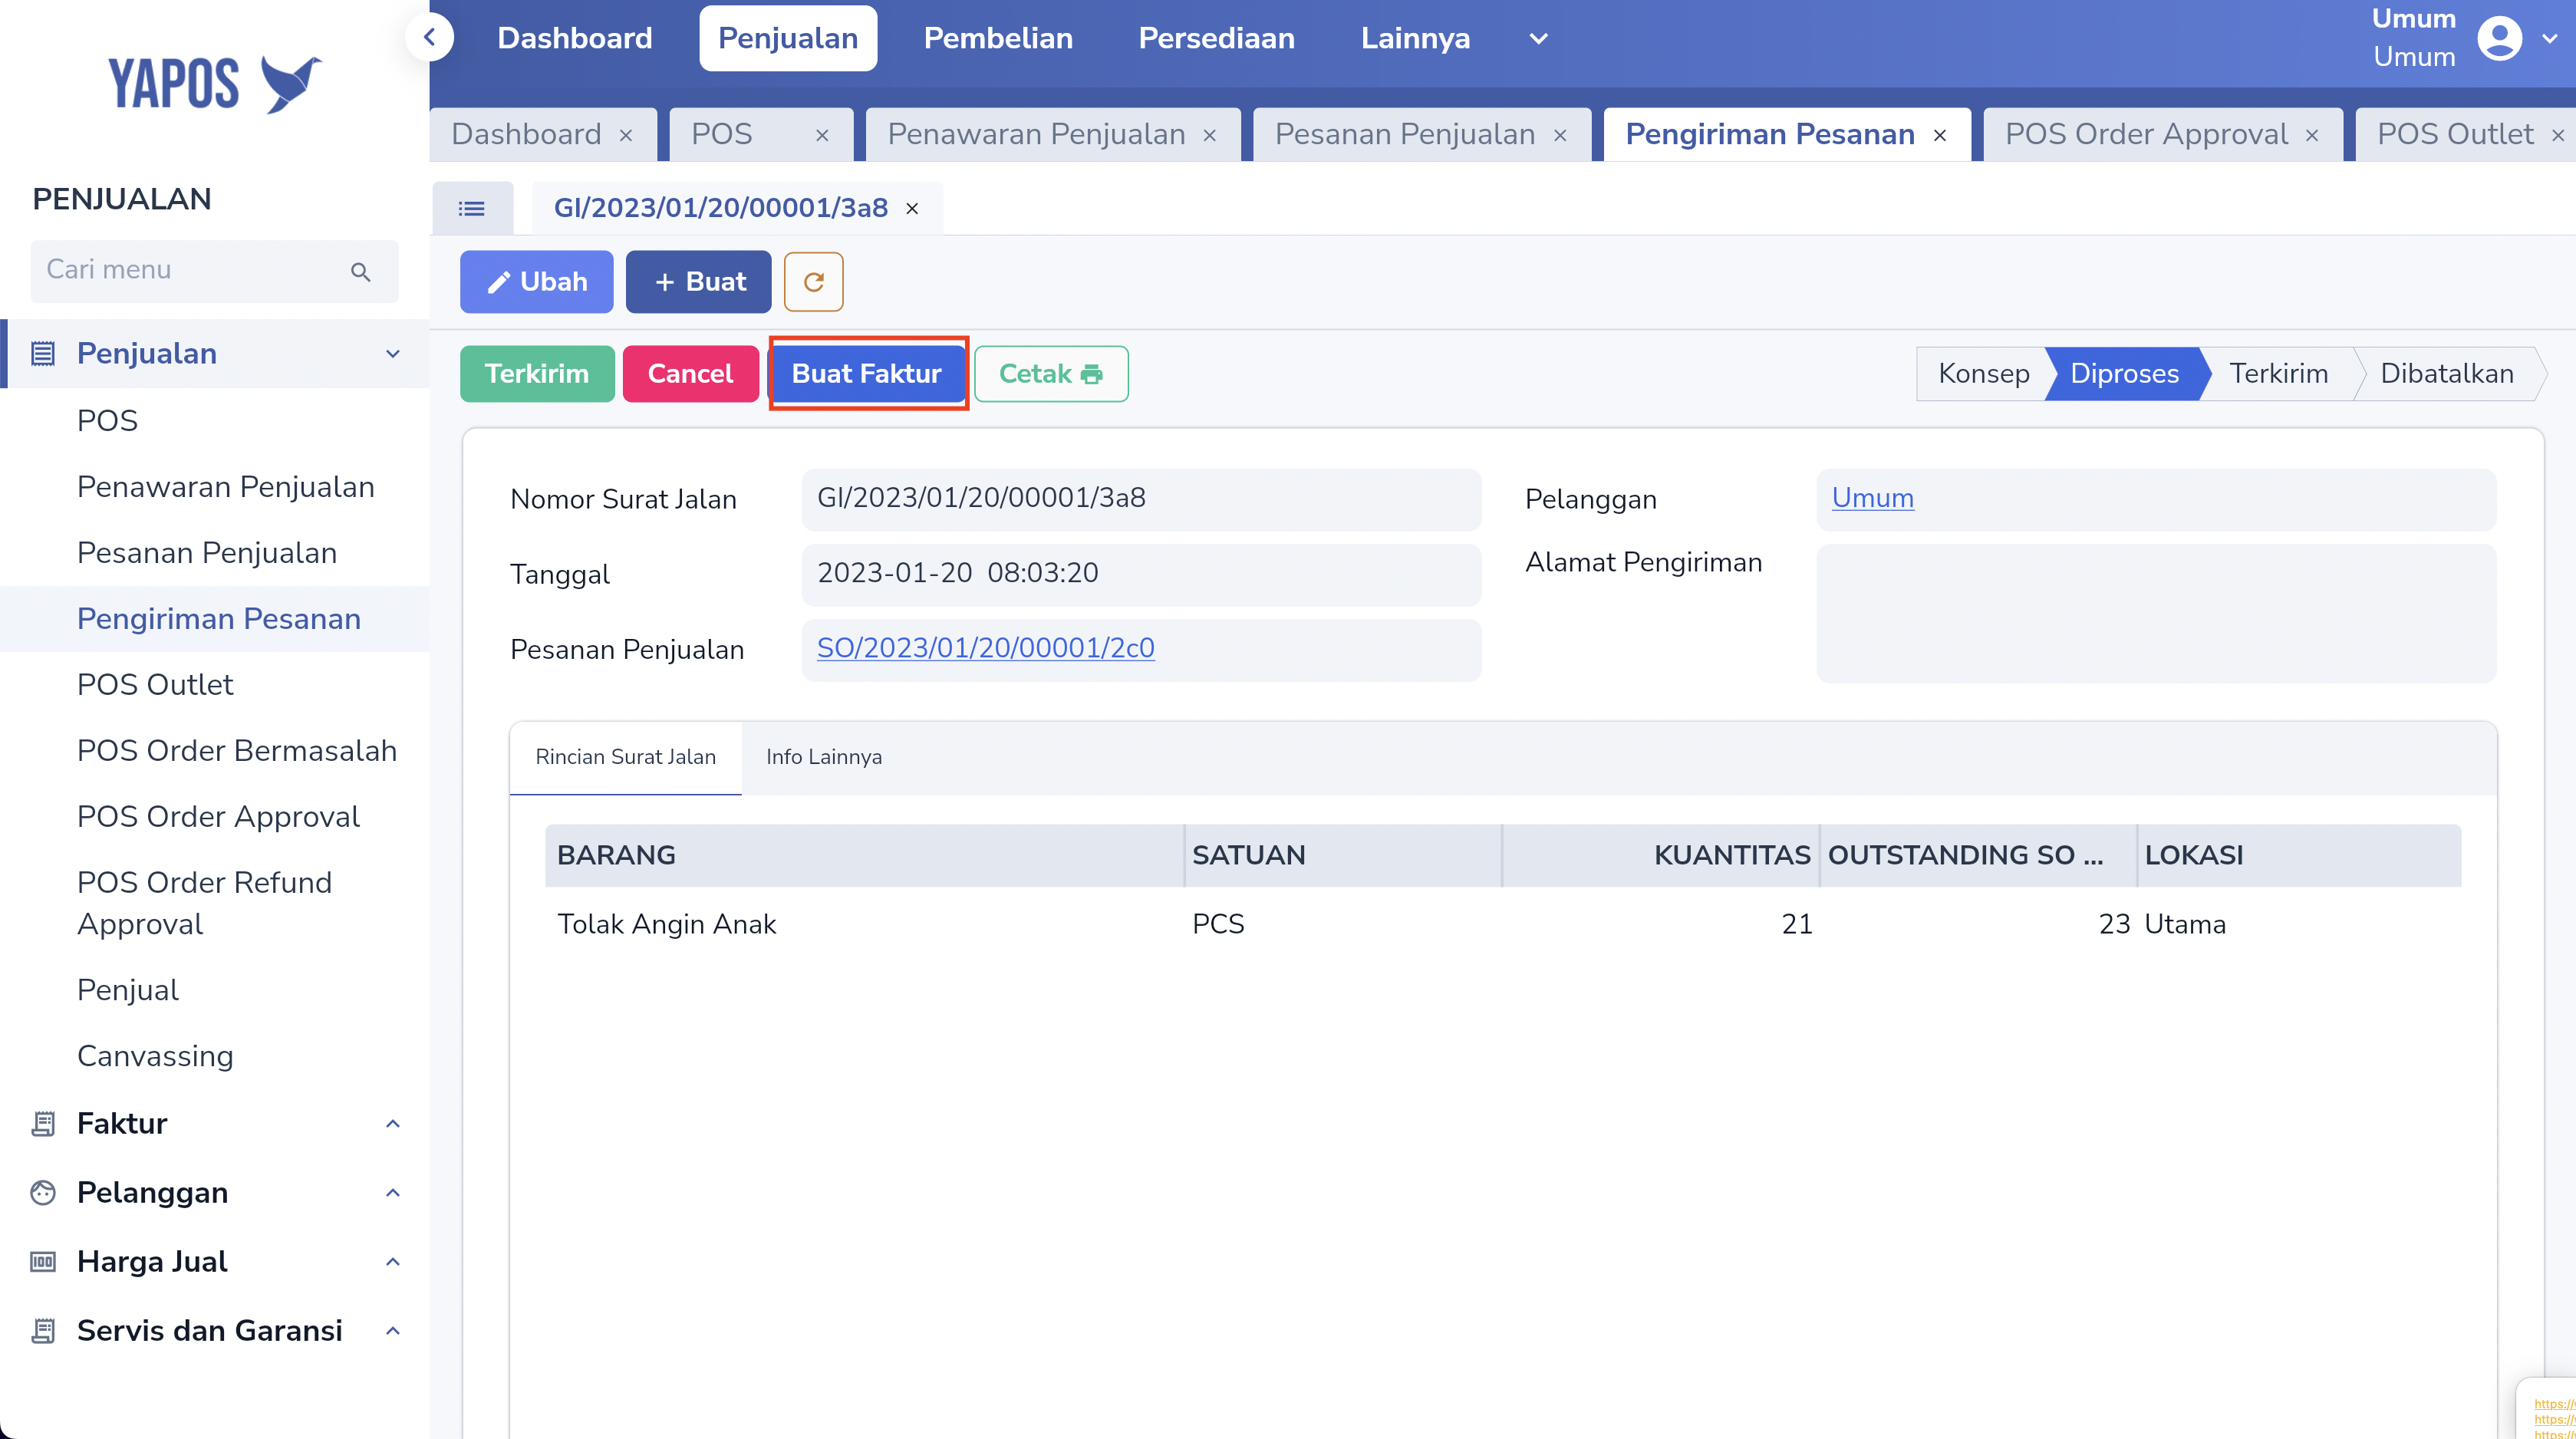The width and height of the screenshot is (2576, 1439).
Task: Open Canvassing in the sidebar
Action: pos(155,1056)
